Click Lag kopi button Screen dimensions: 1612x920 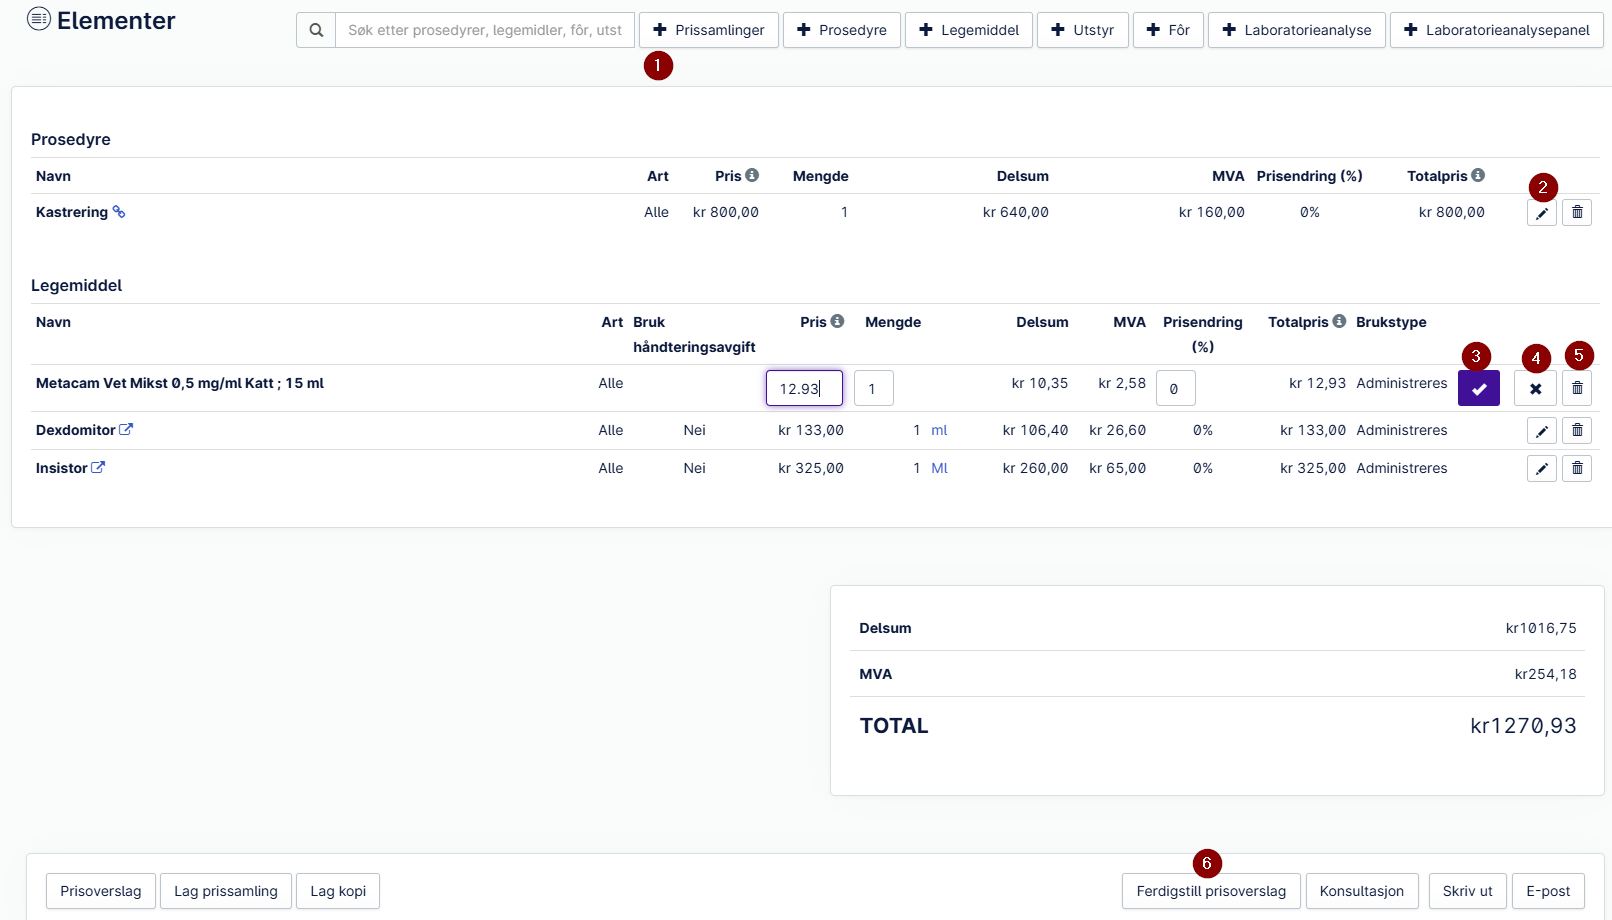[x=338, y=891]
